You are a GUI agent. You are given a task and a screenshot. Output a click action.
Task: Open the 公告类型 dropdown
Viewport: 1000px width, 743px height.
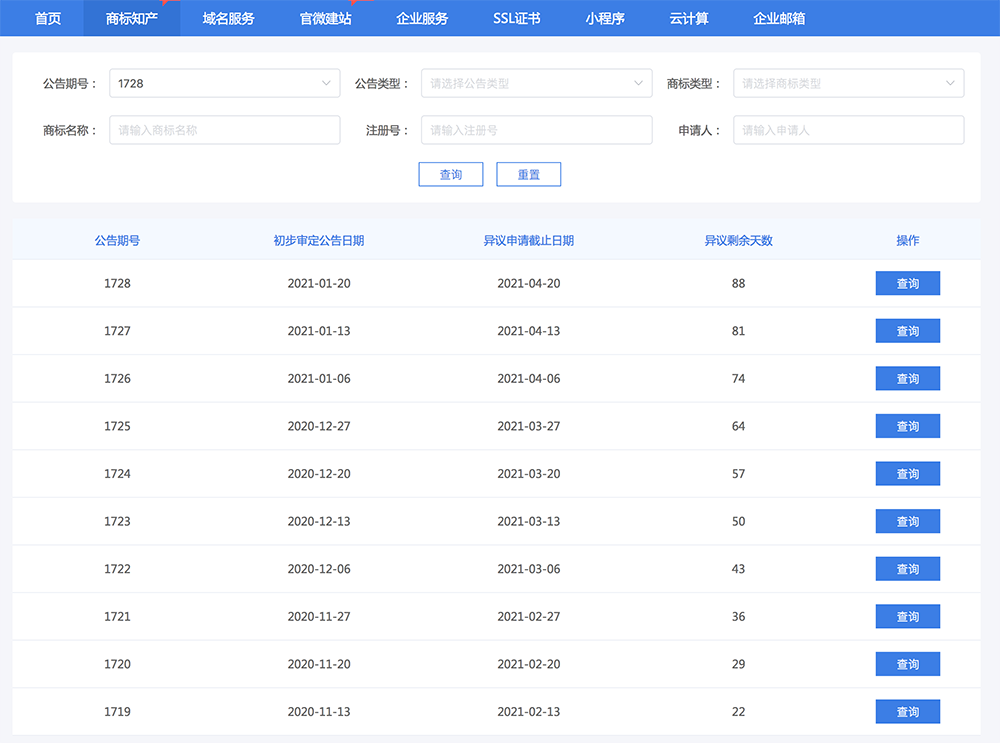tap(536, 84)
